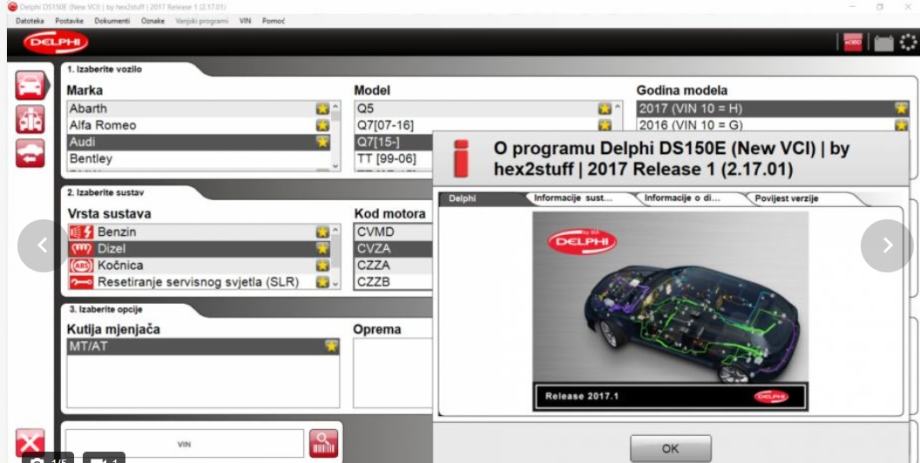Image resolution: width=920 pixels, height=463 pixels.
Task: Click the next image gallery arrow
Action: pos(887,245)
